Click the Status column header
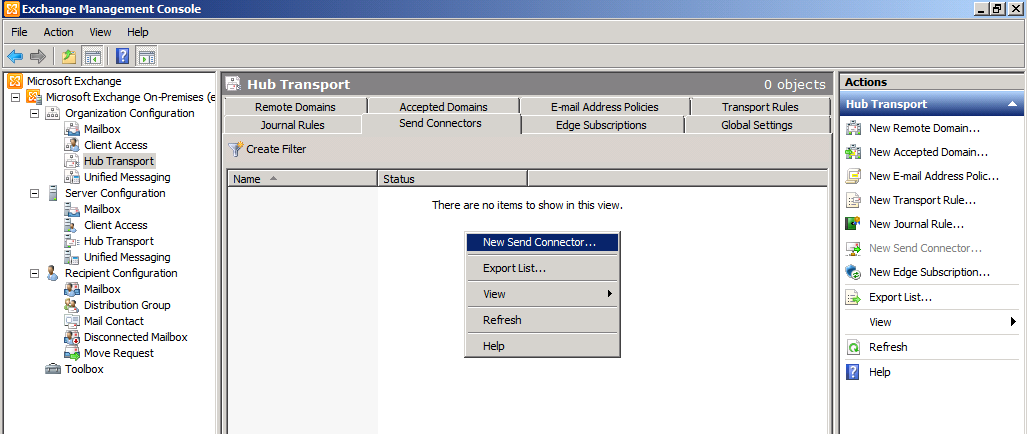1027x434 pixels. 453,179
